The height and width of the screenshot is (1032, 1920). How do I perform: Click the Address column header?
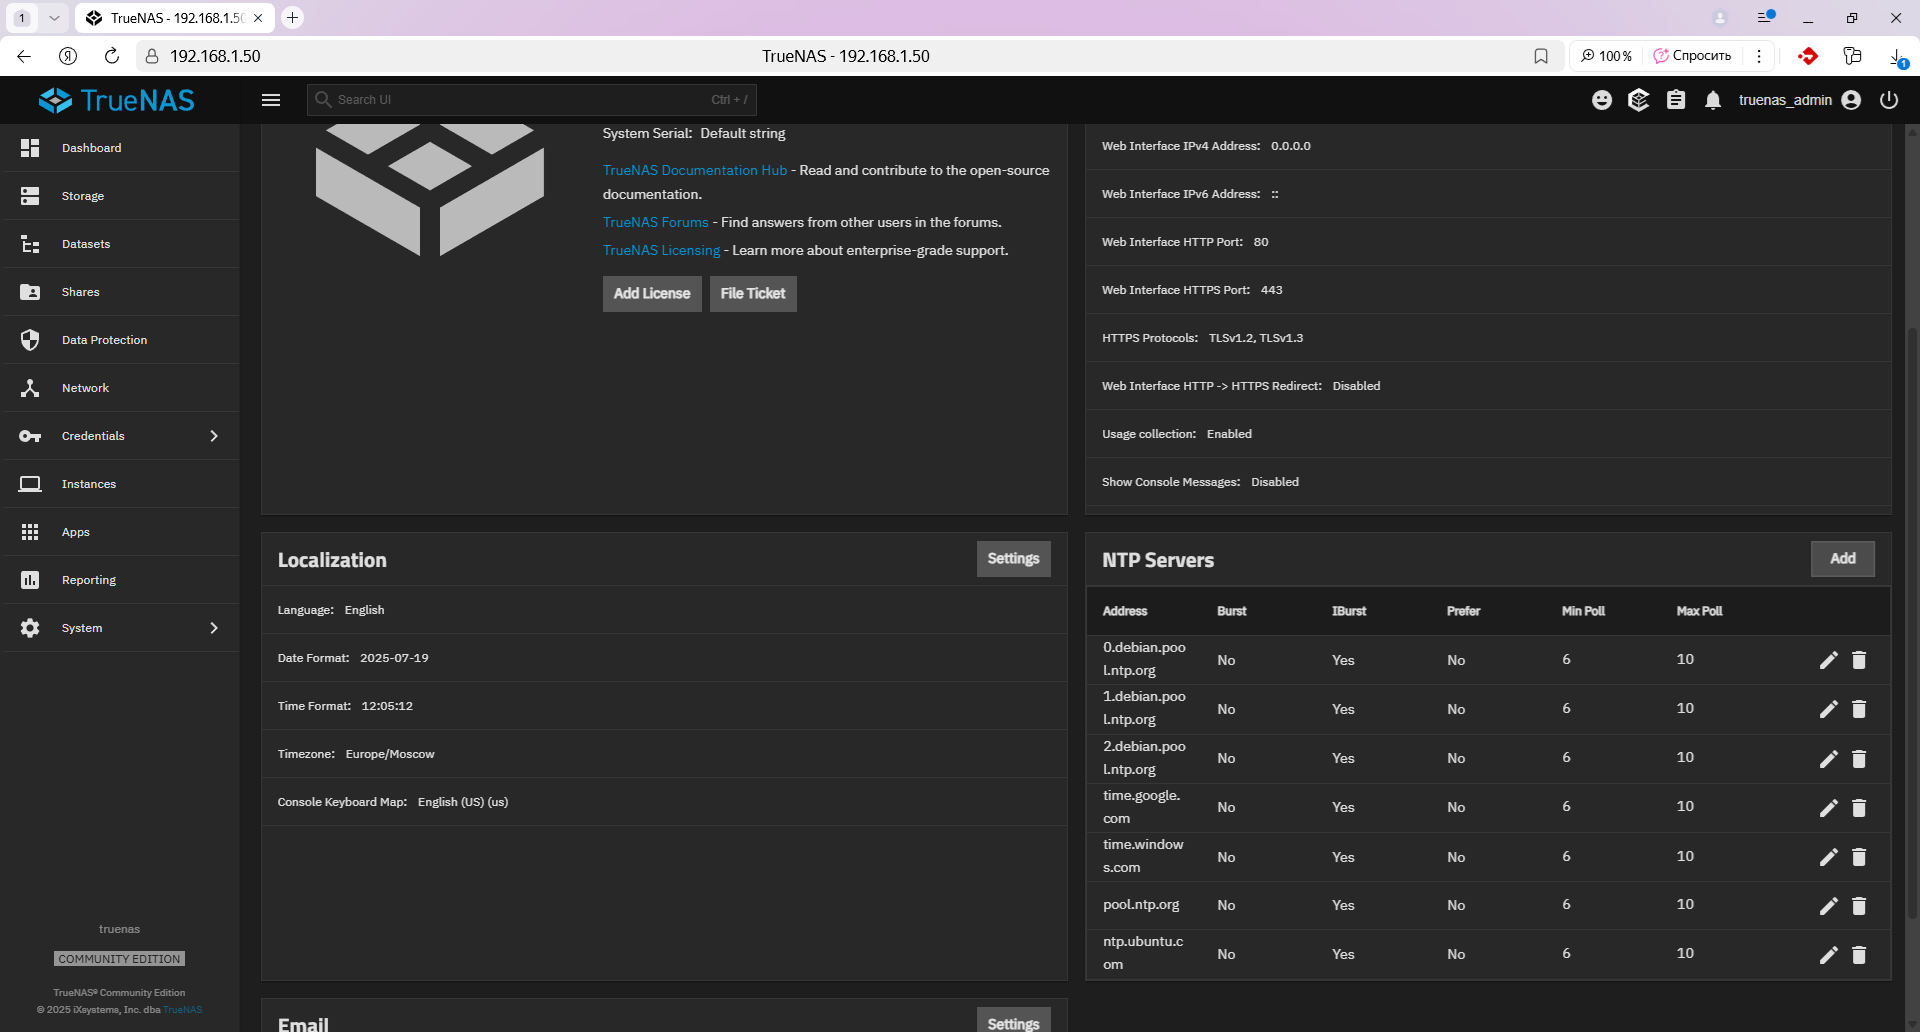click(x=1125, y=611)
